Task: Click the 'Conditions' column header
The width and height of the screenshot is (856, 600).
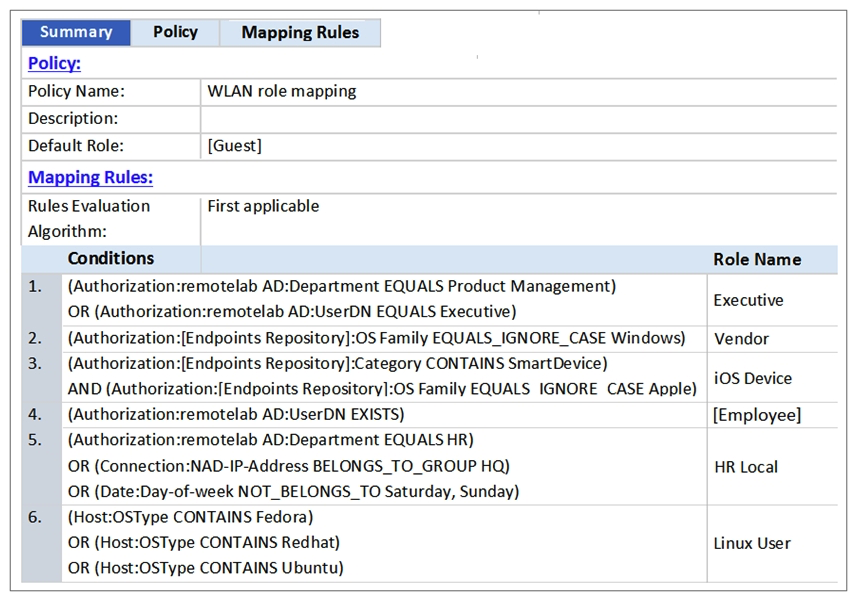Action: 111,258
